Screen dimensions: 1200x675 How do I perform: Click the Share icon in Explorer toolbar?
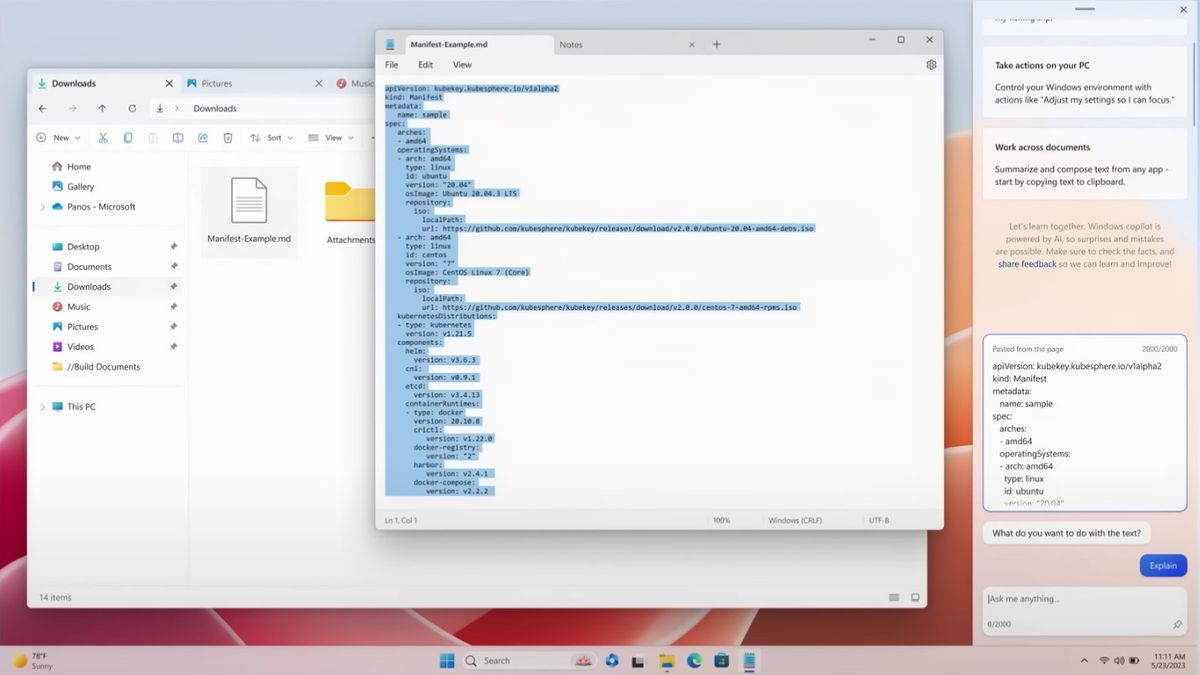click(203, 137)
